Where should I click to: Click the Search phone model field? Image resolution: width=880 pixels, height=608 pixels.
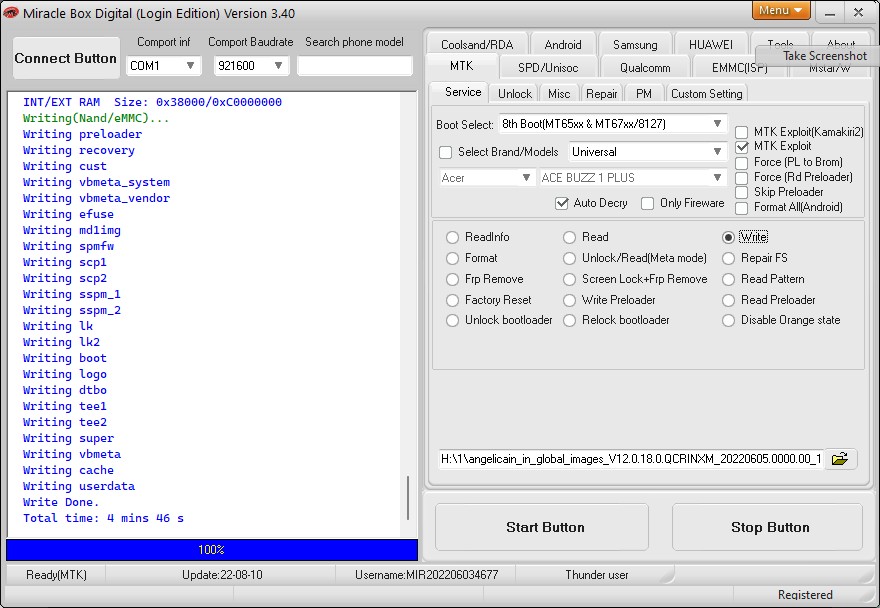354,66
